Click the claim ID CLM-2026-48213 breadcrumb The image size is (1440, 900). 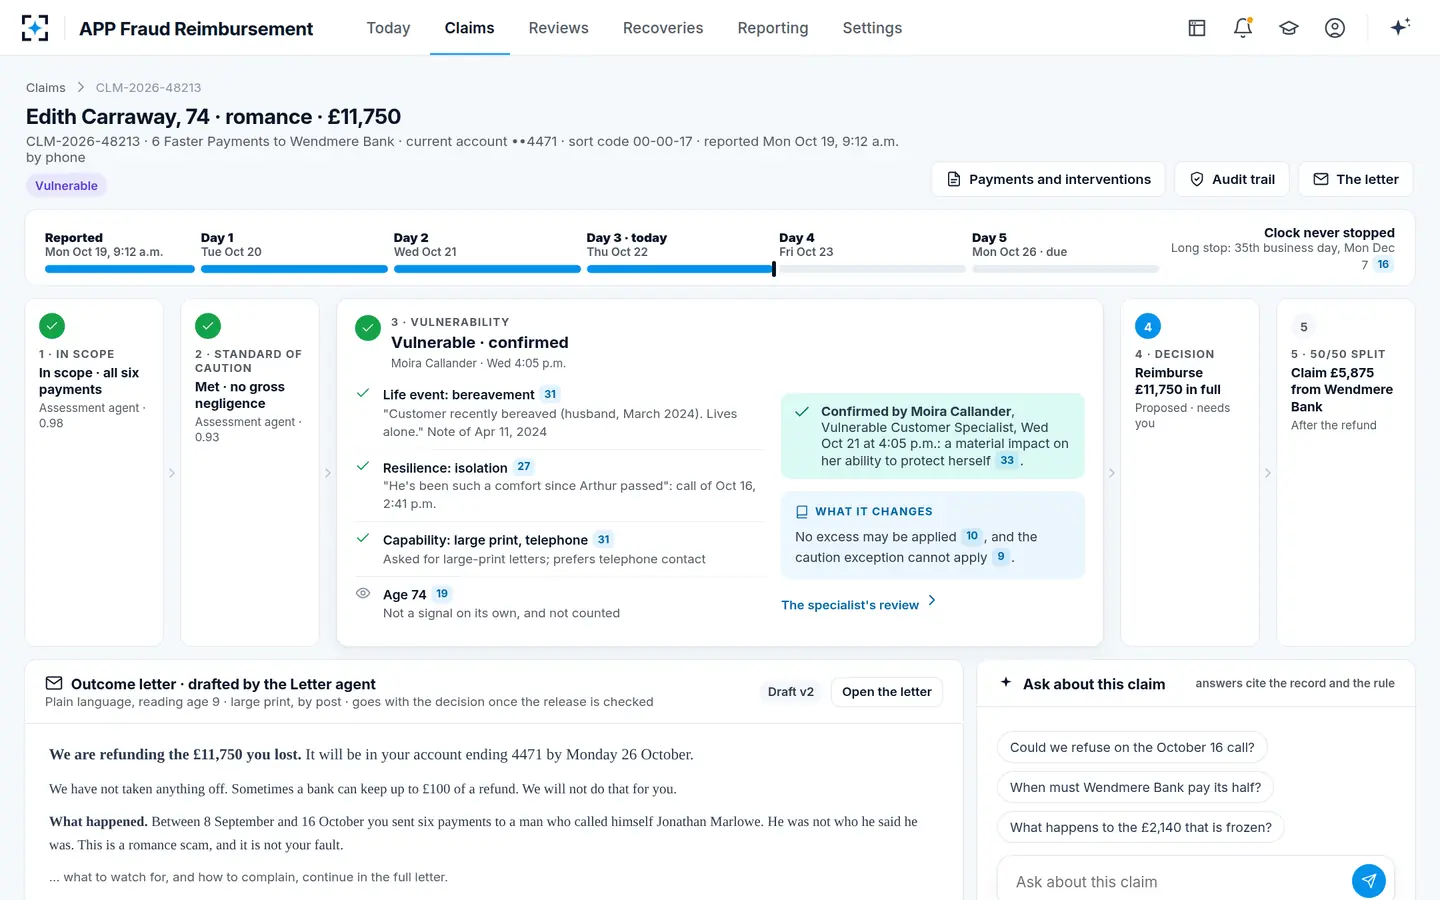(x=148, y=87)
